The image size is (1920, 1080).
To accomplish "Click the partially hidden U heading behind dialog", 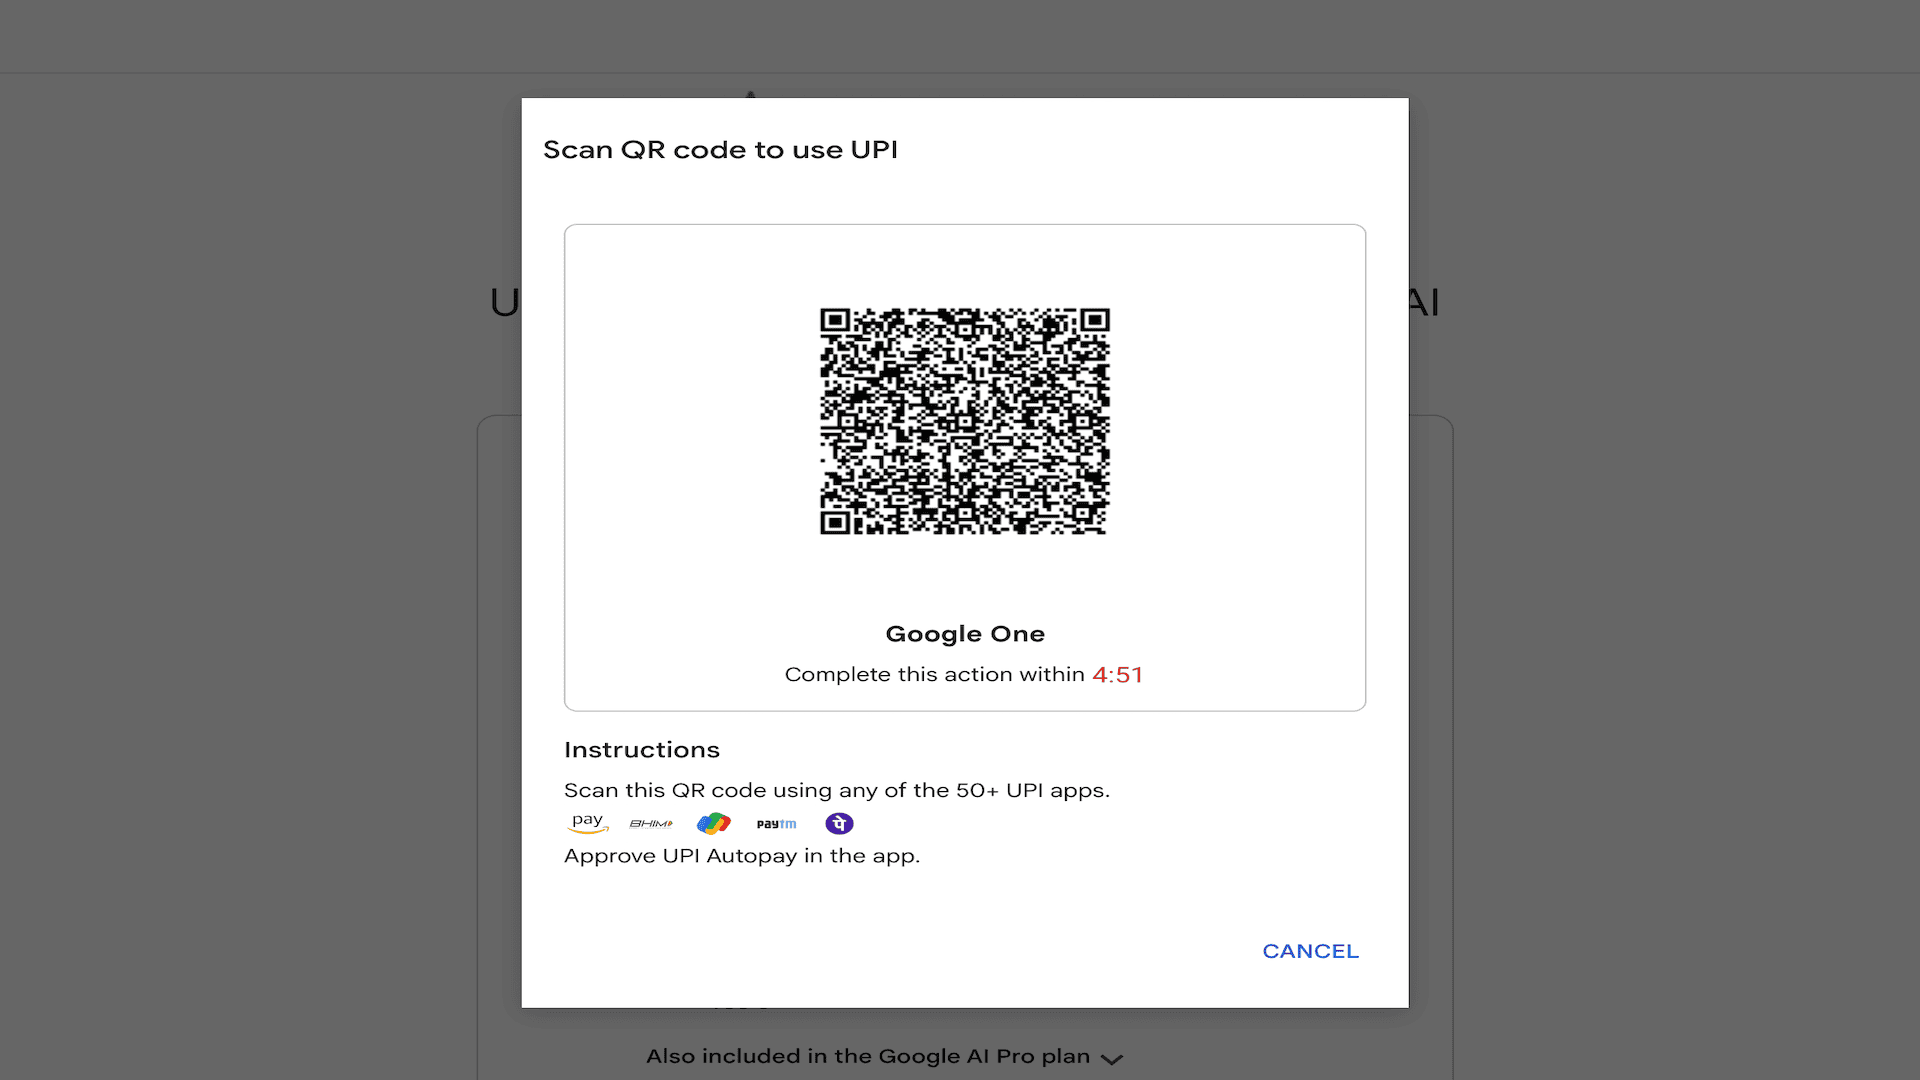I will (x=505, y=302).
